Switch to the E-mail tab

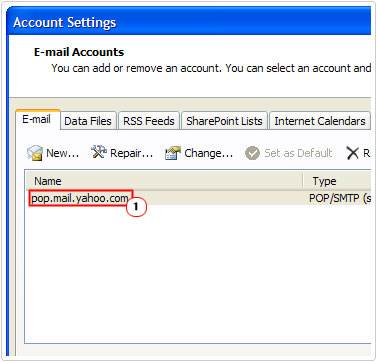pyautogui.click(x=37, y=119)
